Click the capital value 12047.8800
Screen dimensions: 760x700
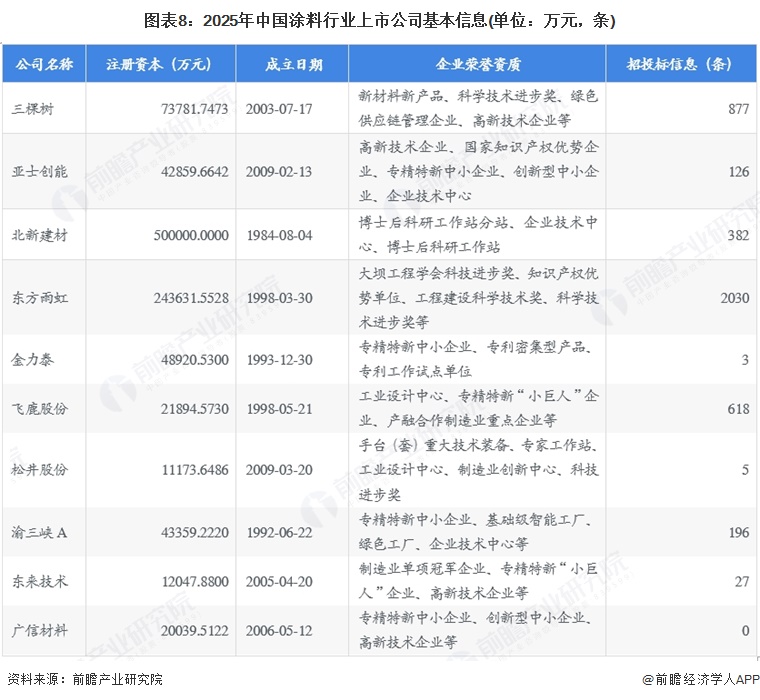[x=195, y=581]
